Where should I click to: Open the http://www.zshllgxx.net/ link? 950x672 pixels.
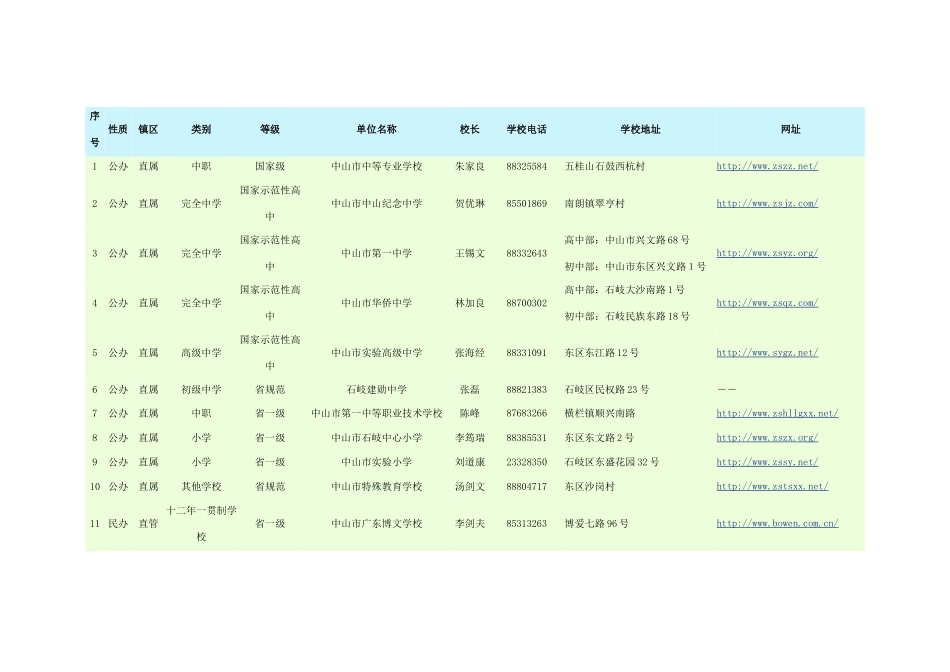click(x=777, y=413)
